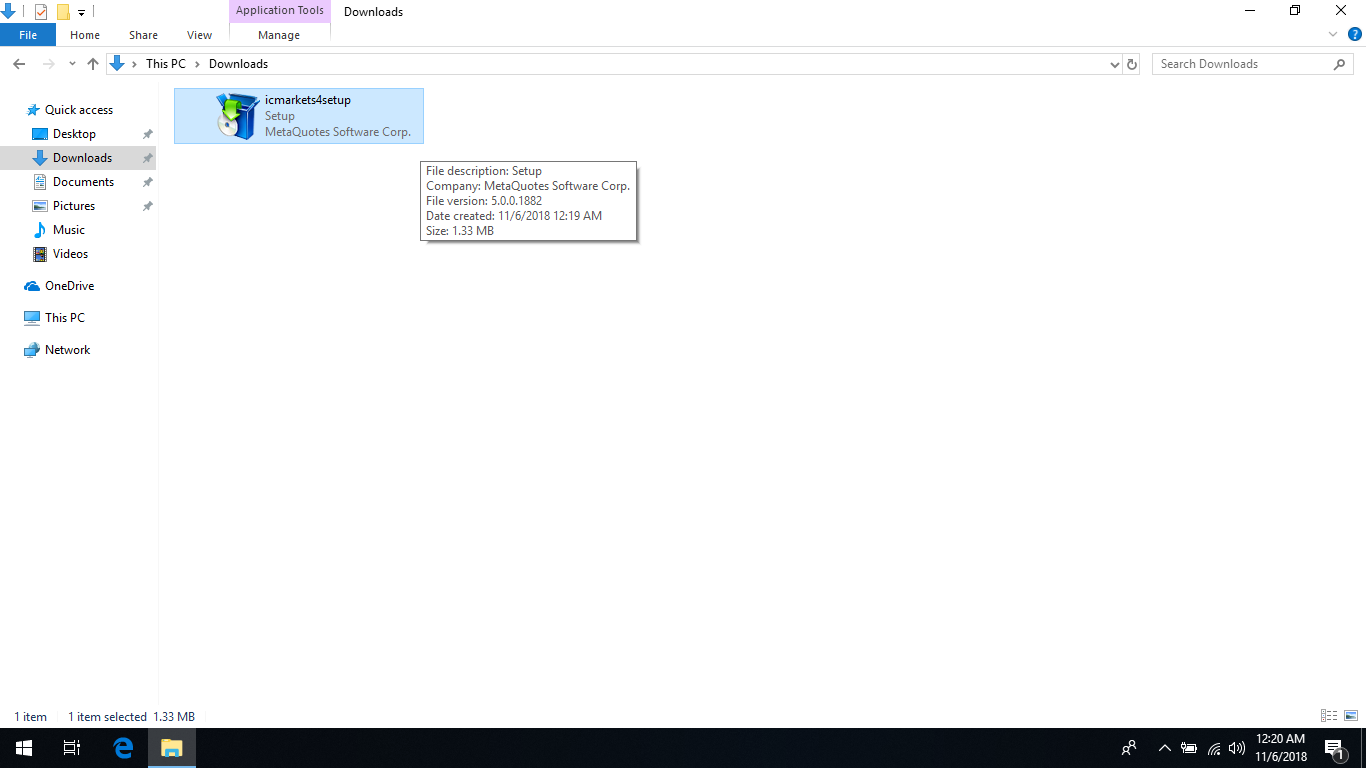Switch to Large icons view layout button
1366x768 pixels.
click(x=1351, y=716)
